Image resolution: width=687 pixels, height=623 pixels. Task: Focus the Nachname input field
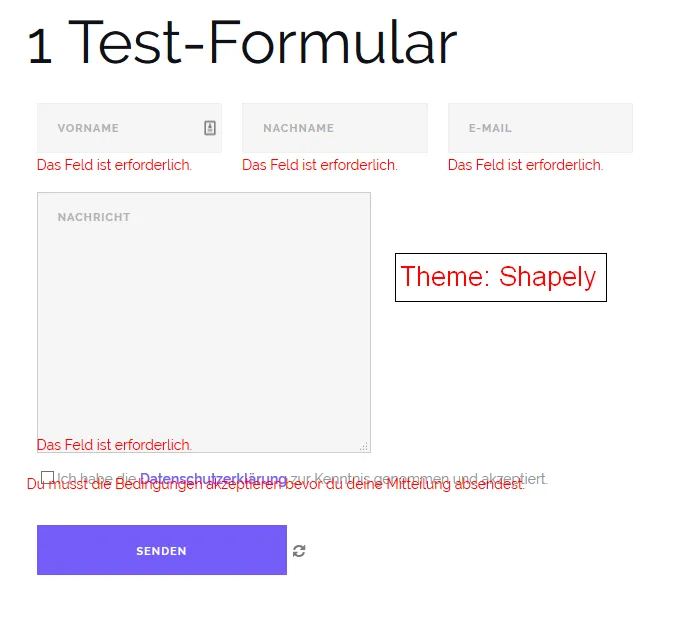pyautogui.click(x=335, y=128)
